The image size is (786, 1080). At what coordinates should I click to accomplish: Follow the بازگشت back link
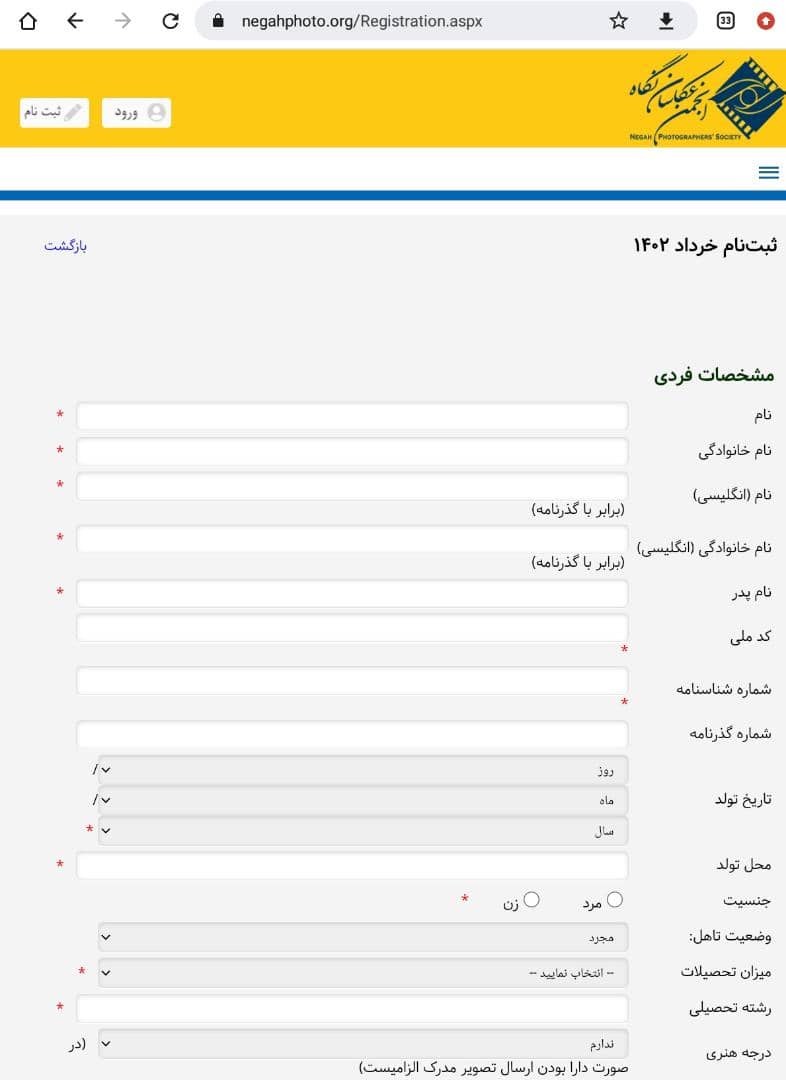point(65,246)
